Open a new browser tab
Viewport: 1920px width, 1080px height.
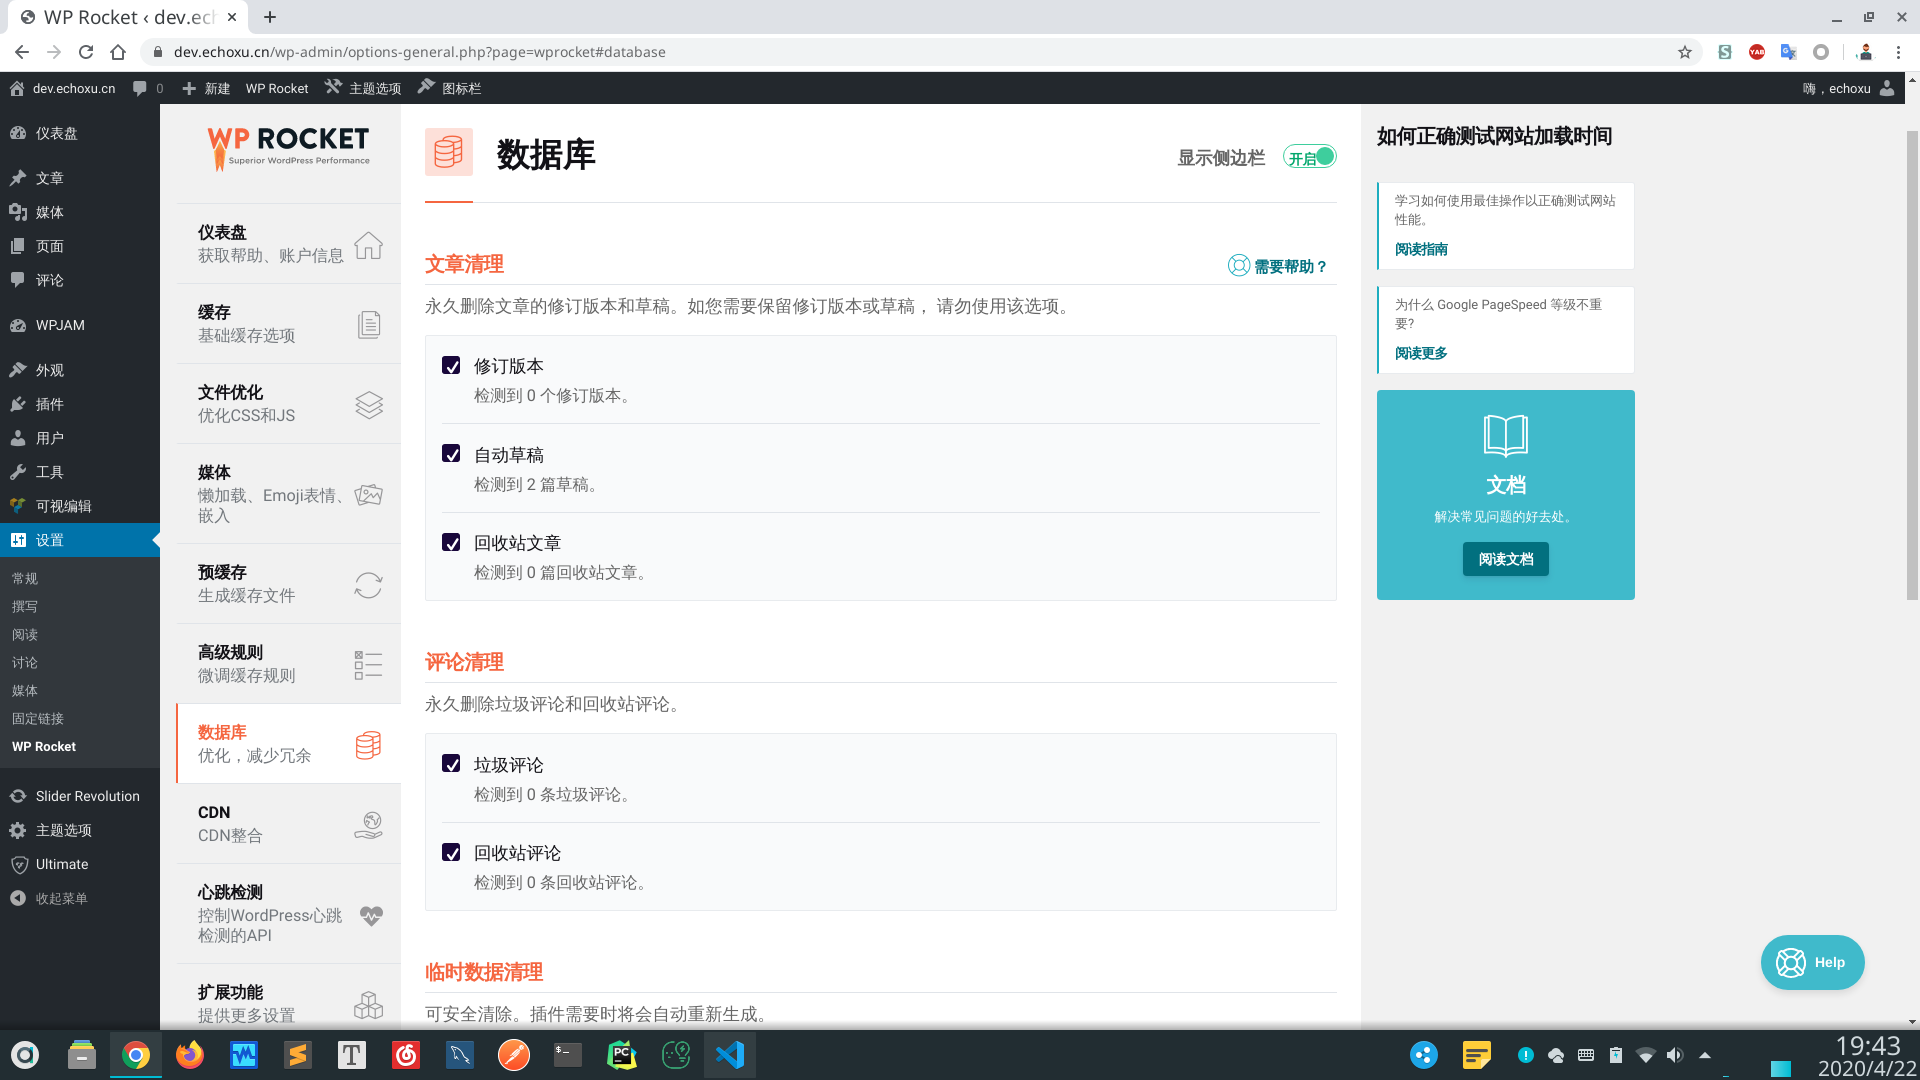tap(270, 17)
